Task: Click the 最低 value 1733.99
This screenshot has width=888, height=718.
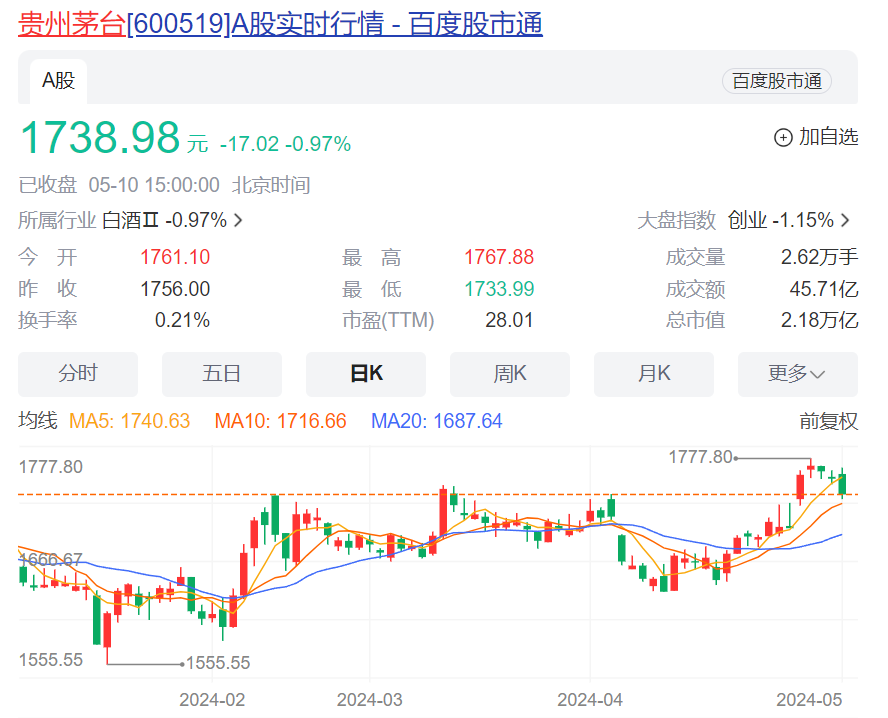Action: (499, 289)
